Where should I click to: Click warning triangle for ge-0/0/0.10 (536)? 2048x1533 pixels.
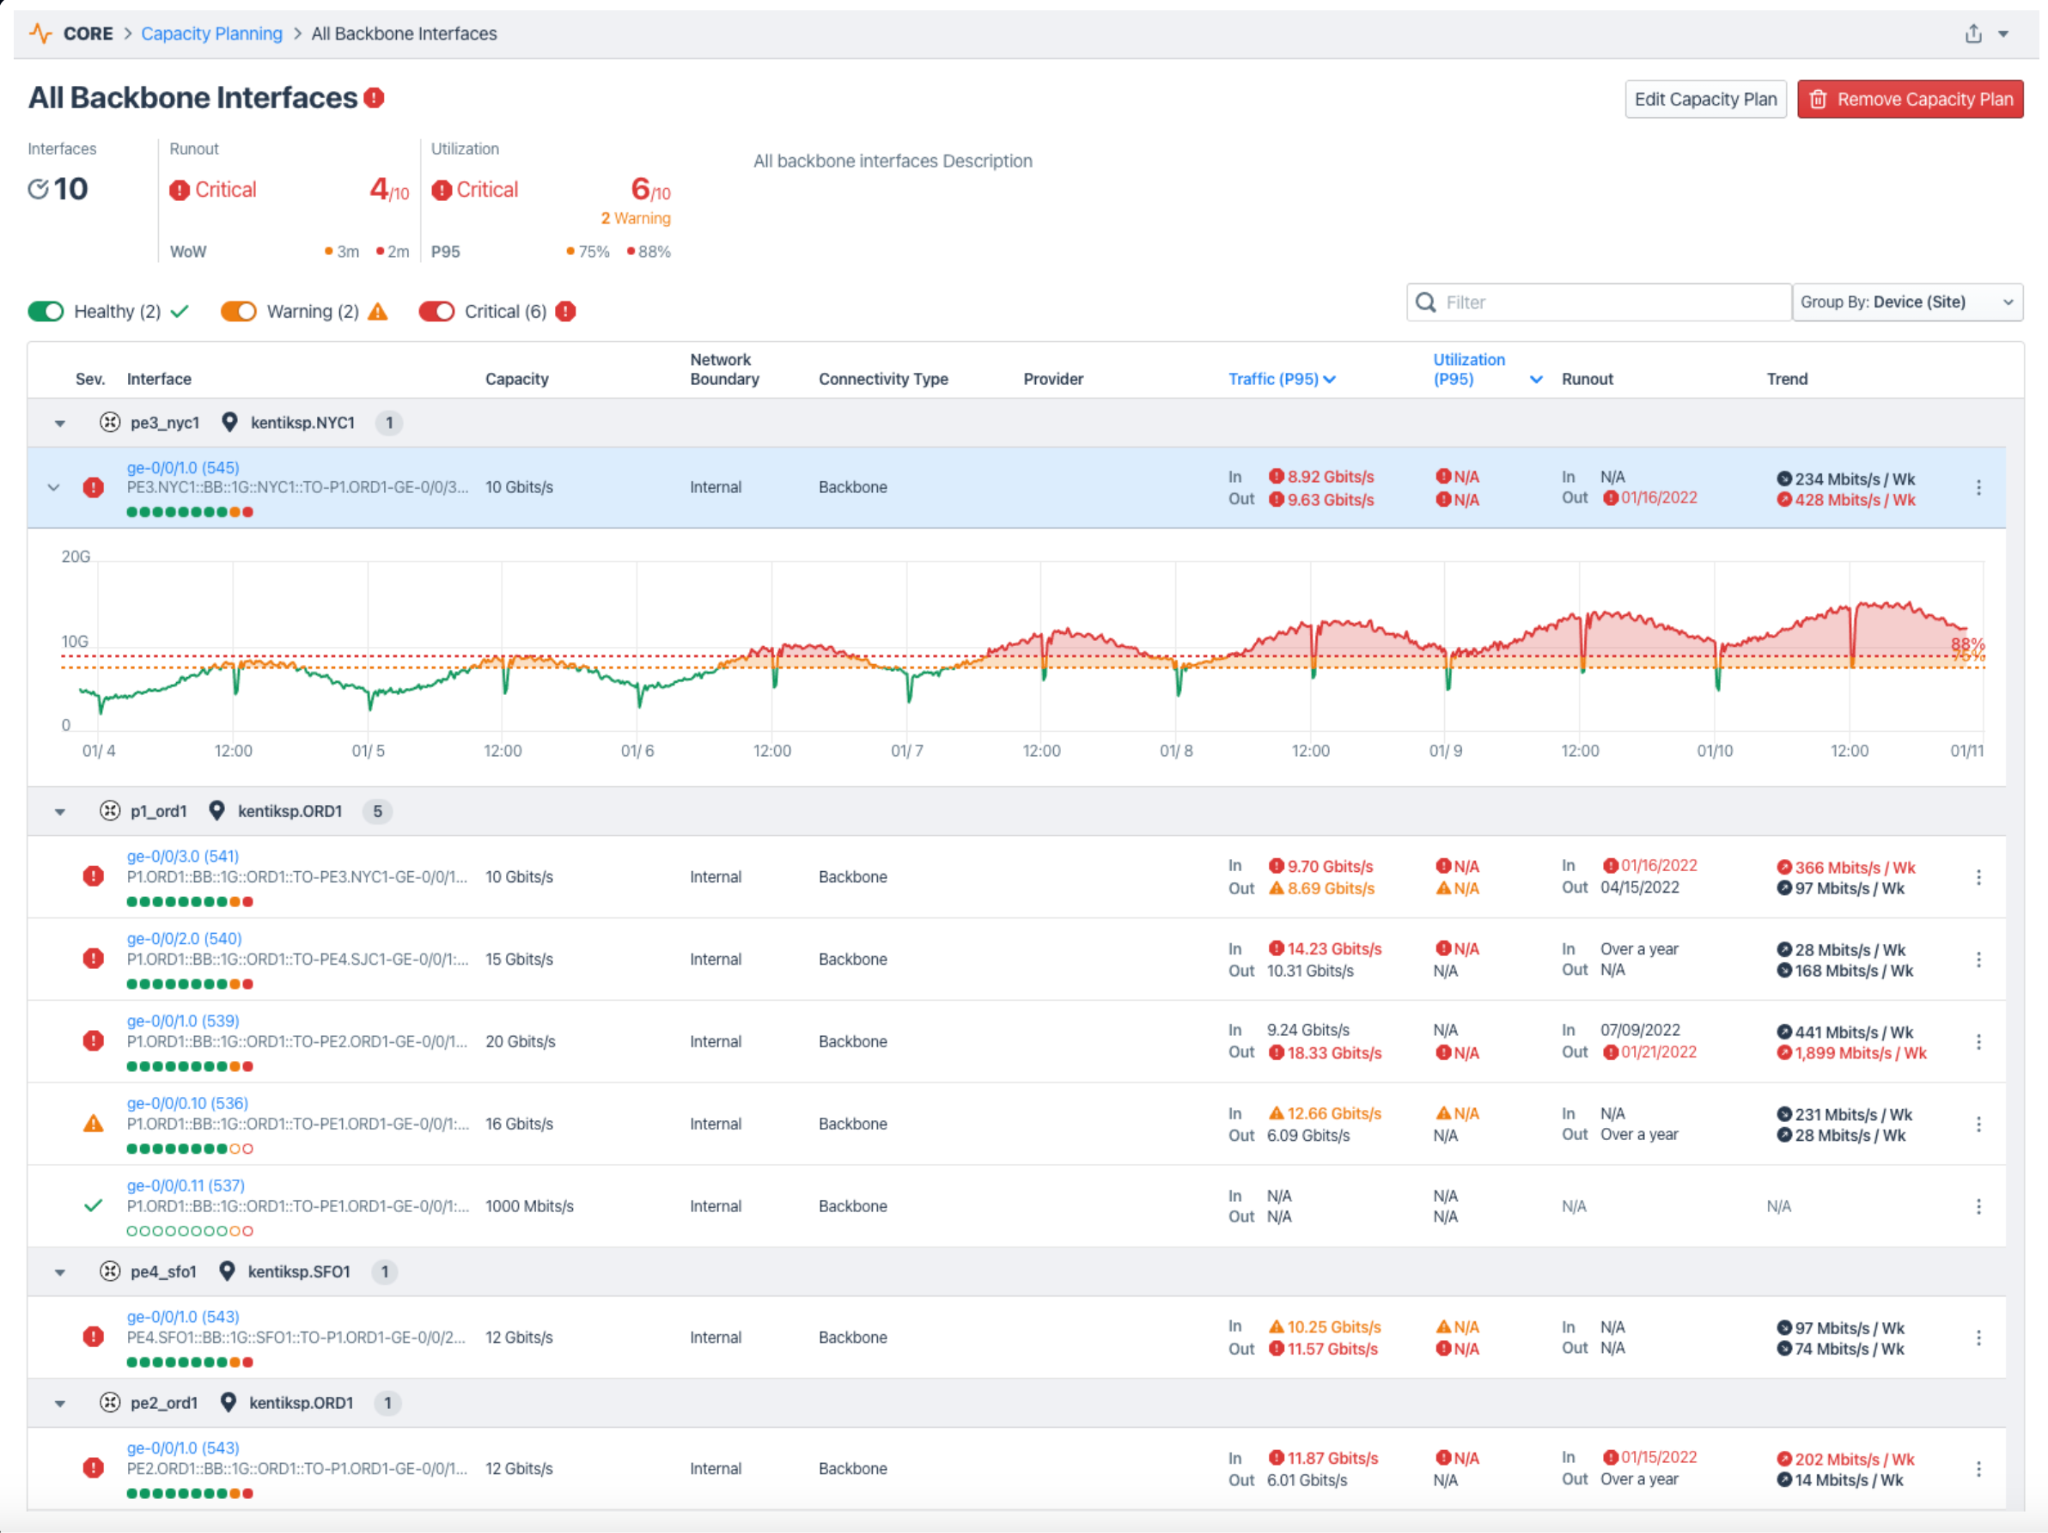(x=93, y=1124)
